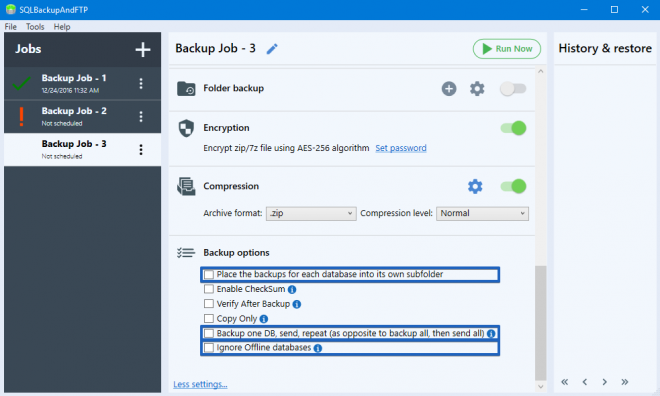
Task: Open the File menu
Action: click(x=11, y=27)
